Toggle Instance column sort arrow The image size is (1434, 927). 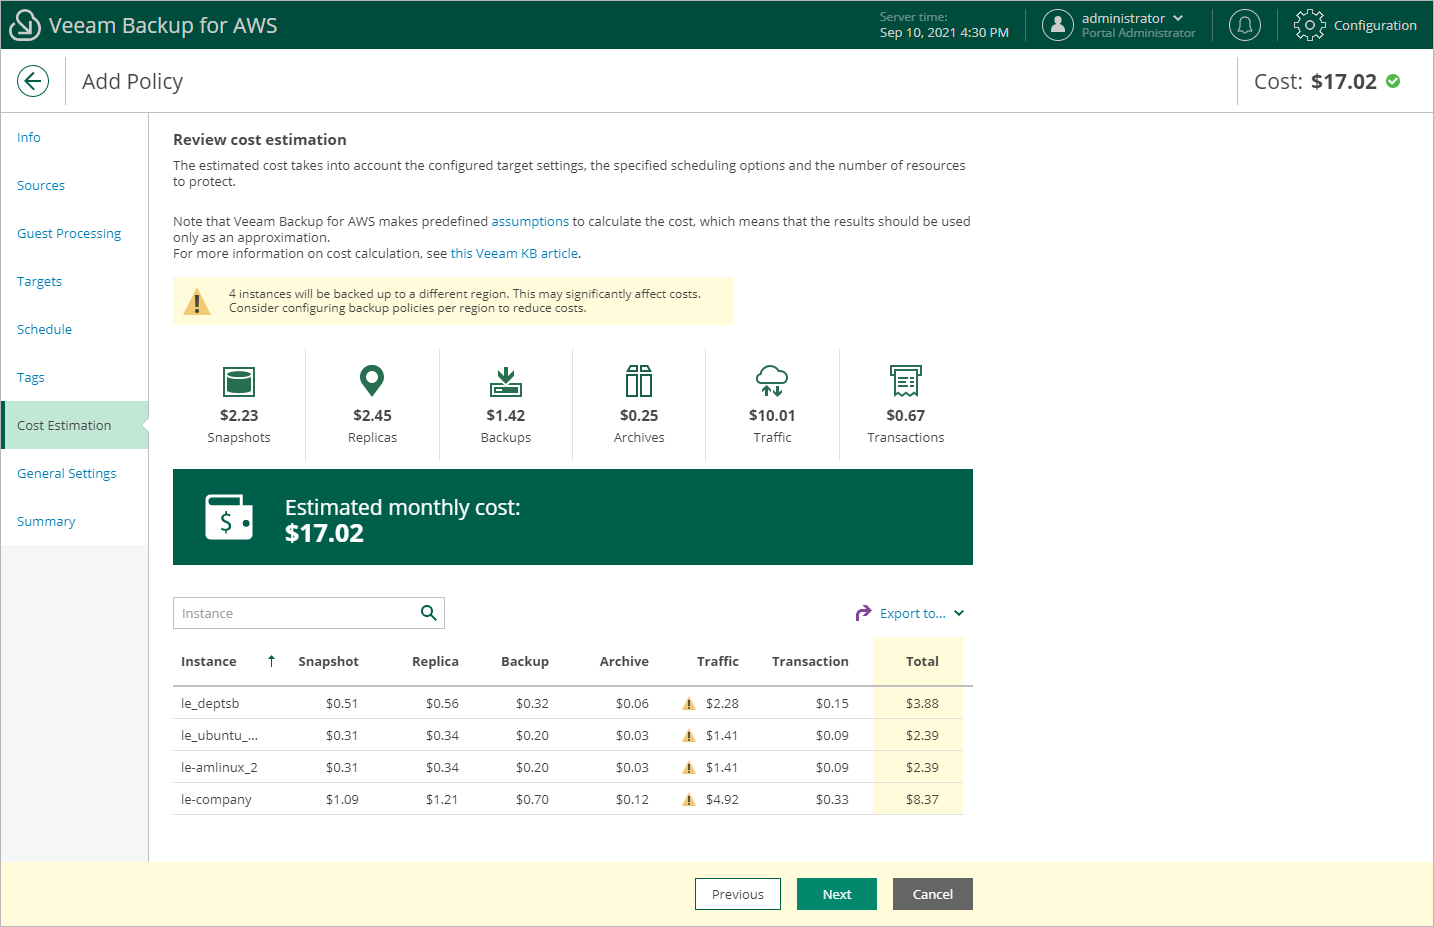tap(271, 661)
